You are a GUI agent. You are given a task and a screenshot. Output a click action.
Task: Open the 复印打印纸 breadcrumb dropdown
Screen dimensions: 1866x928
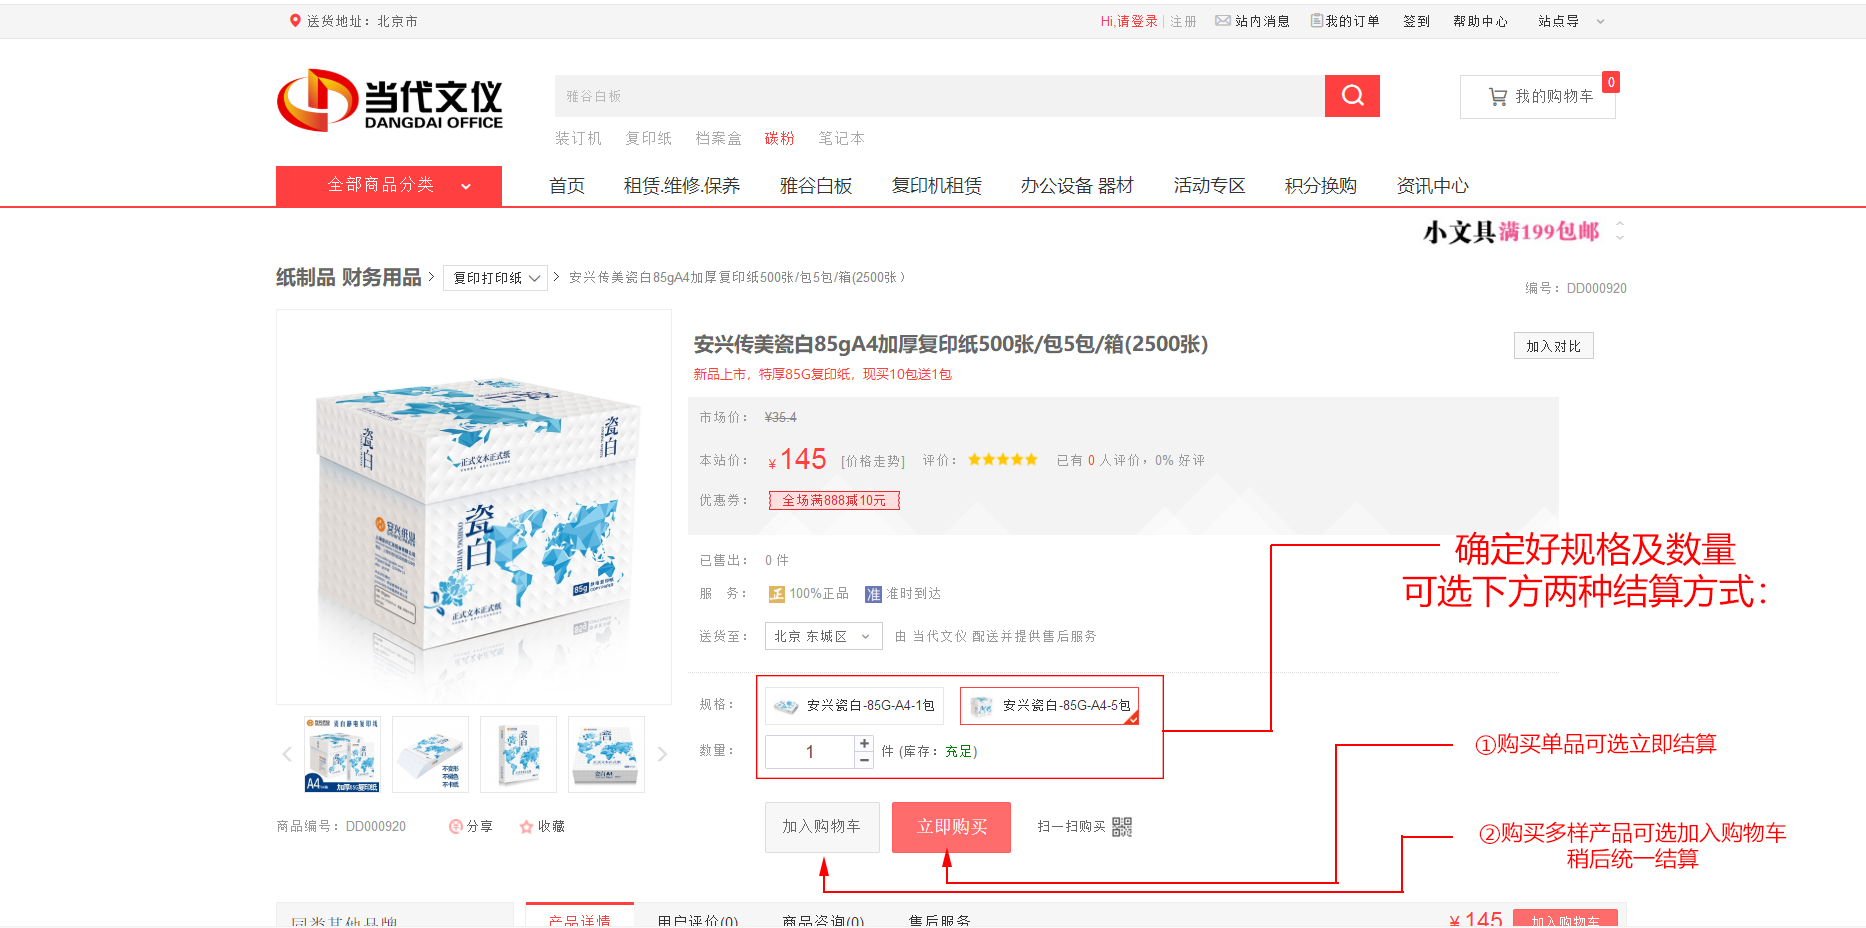pos(495,278)
